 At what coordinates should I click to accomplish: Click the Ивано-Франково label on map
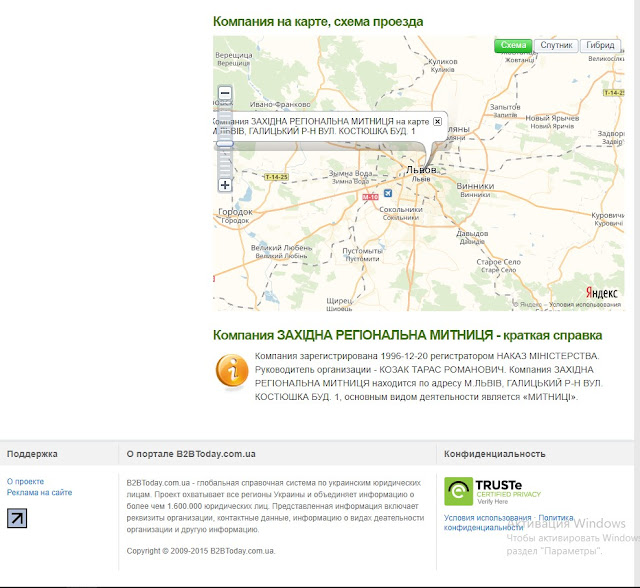tap(280, 104)
